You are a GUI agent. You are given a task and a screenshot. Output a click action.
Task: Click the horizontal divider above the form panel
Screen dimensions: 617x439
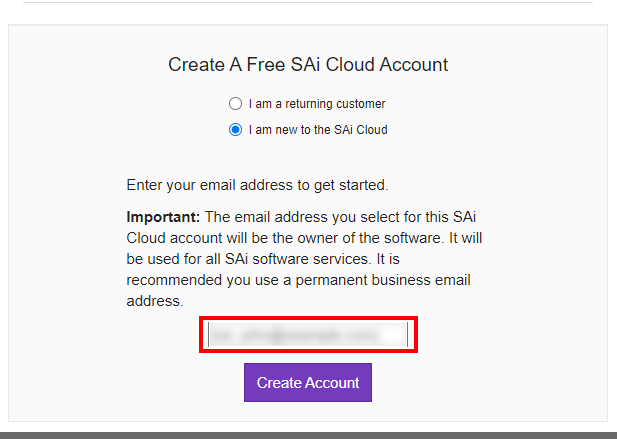(308, 2)
